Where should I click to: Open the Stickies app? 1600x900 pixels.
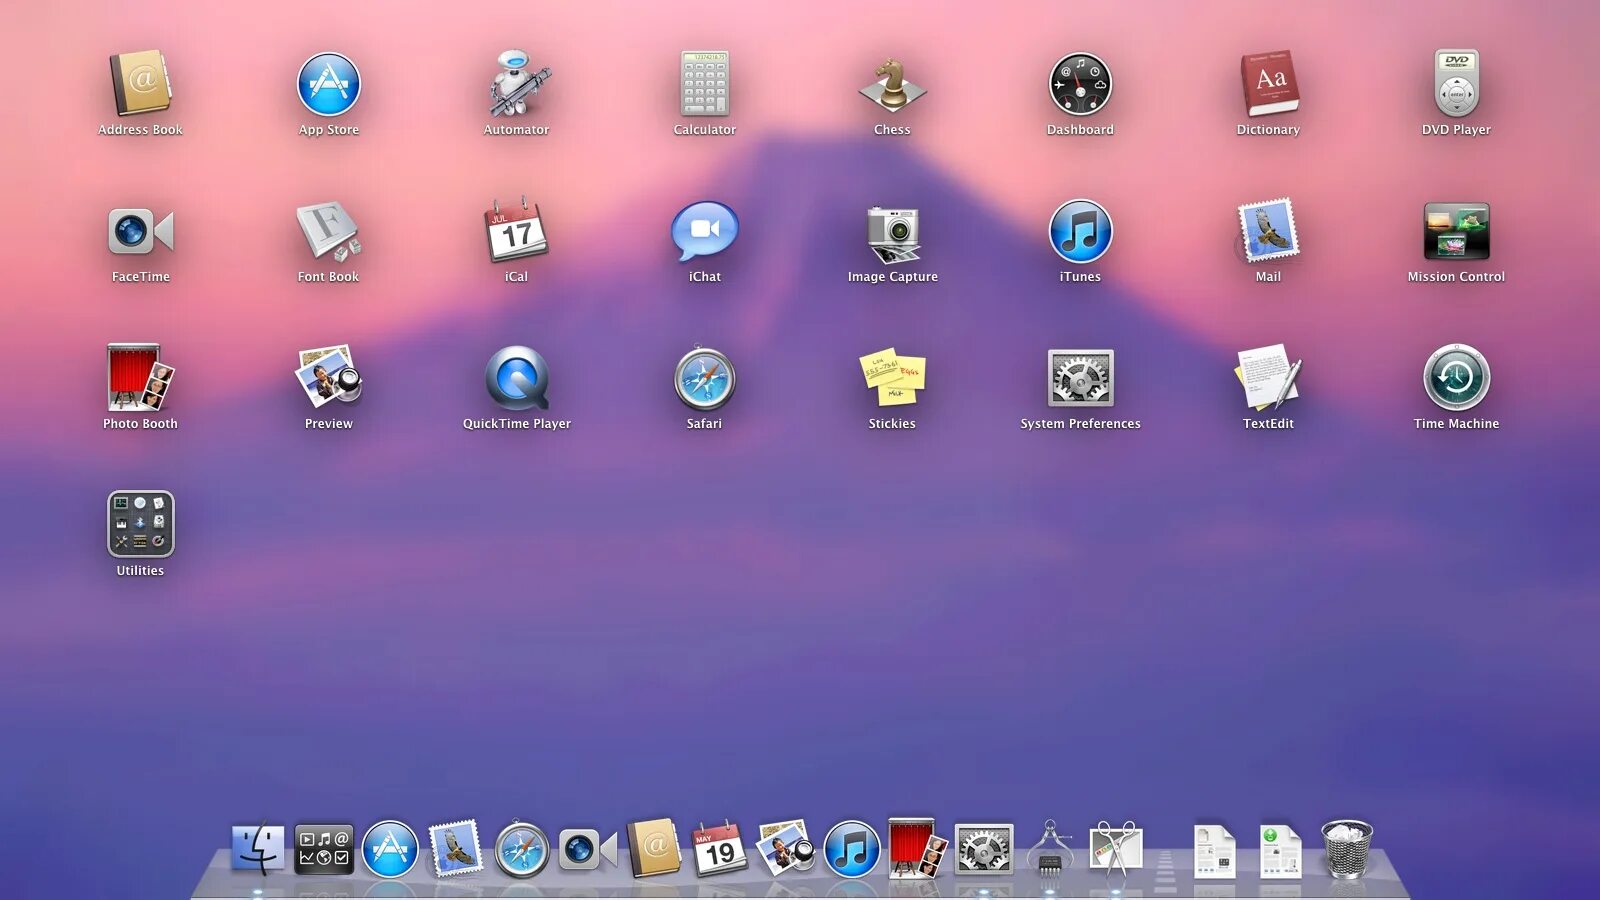[x=892, y=378]
